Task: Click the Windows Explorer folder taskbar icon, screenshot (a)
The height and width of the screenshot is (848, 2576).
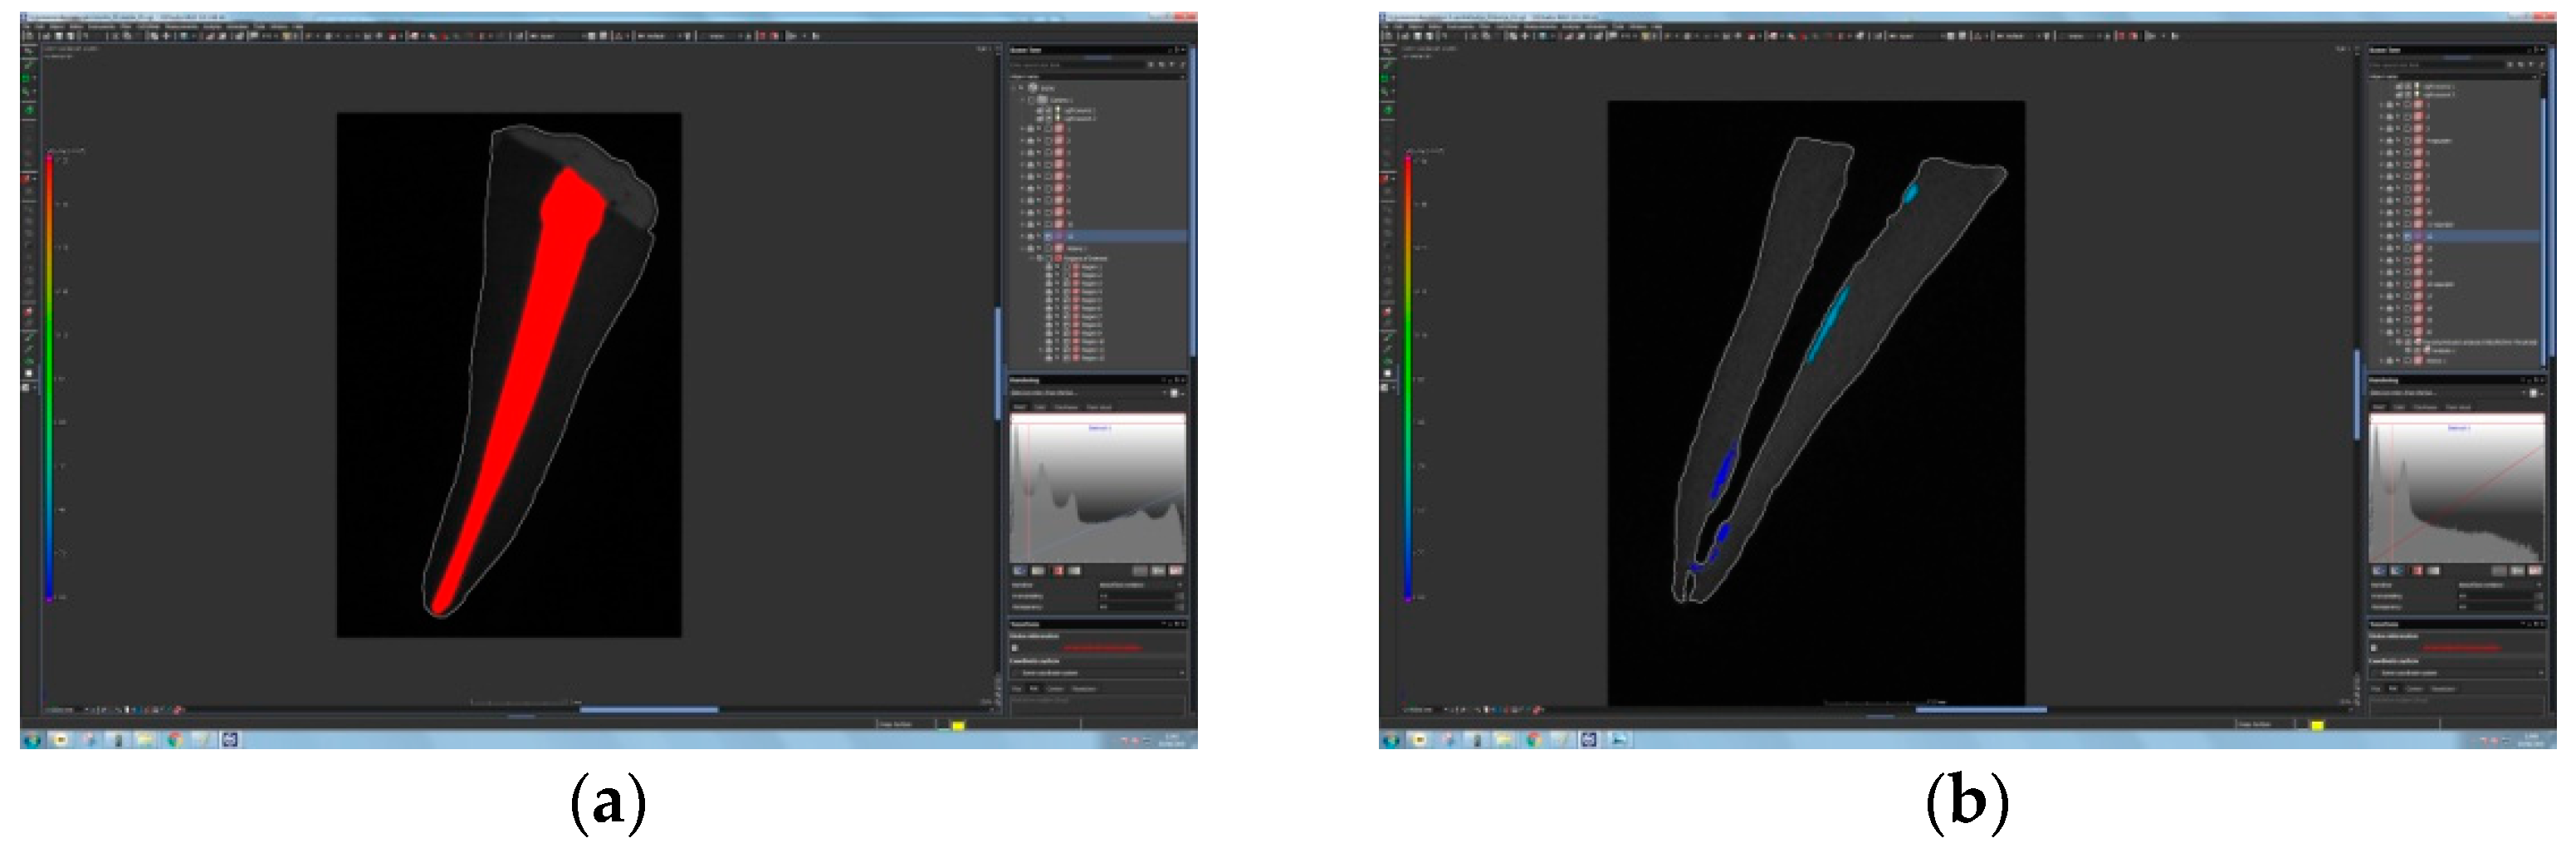Action: click(x=146, y=740)
